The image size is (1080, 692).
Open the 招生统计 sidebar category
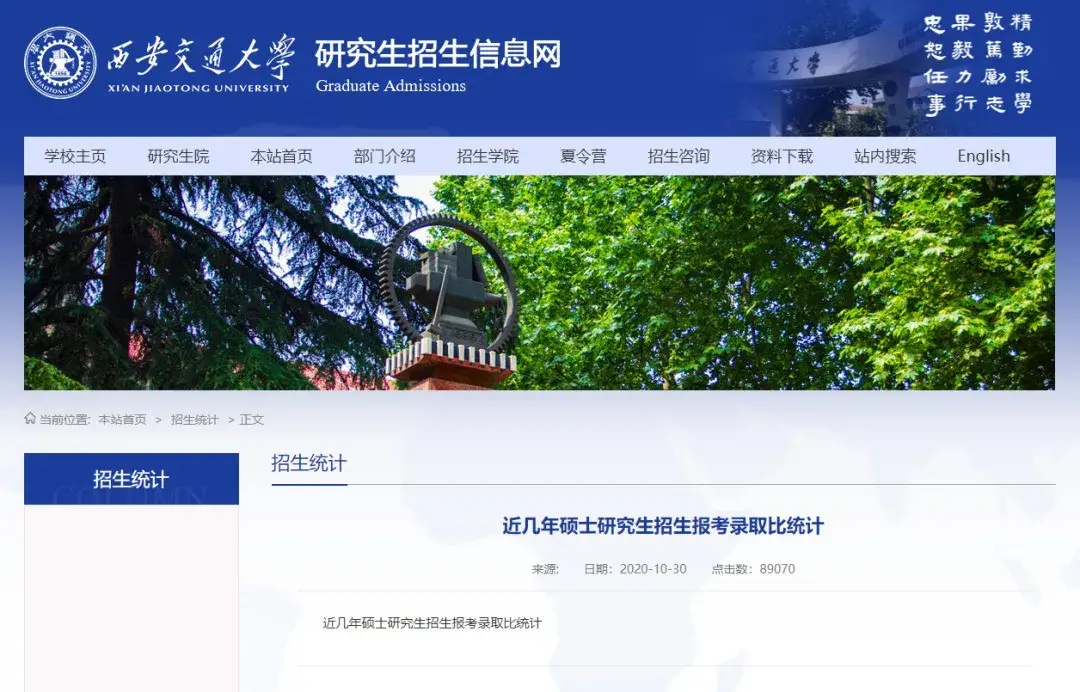130,478
